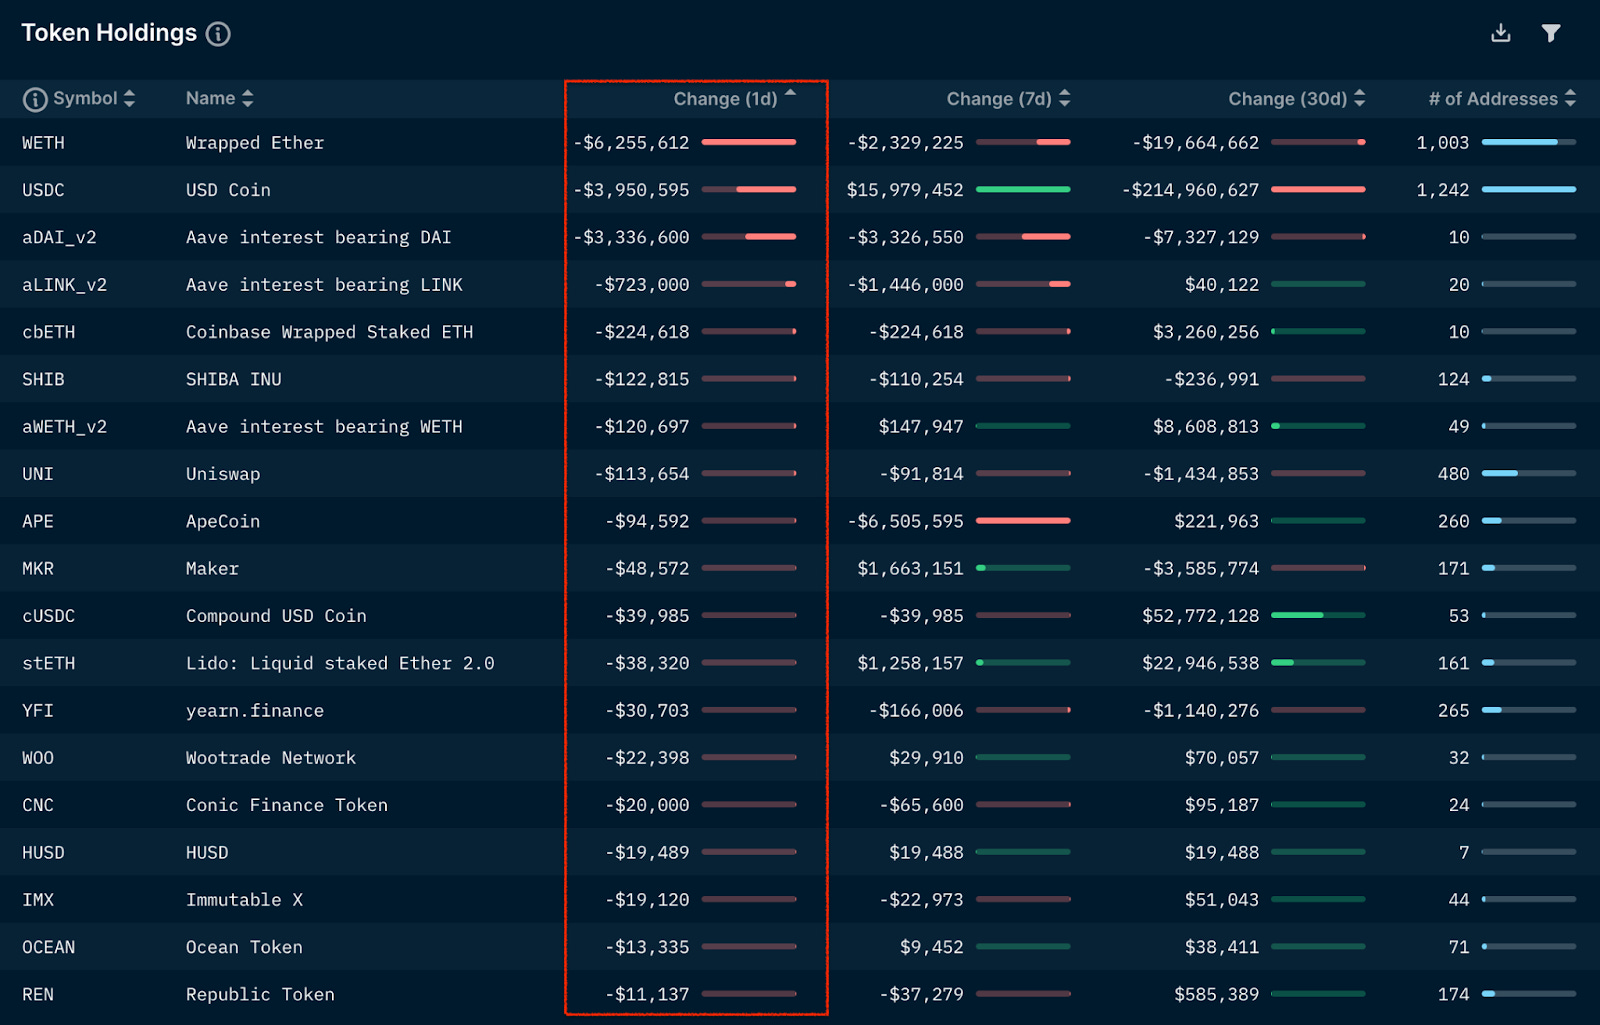Select the CNC symbol cell
The width and height of the screenshot is (1600, 1025).
tap(38, 805)
